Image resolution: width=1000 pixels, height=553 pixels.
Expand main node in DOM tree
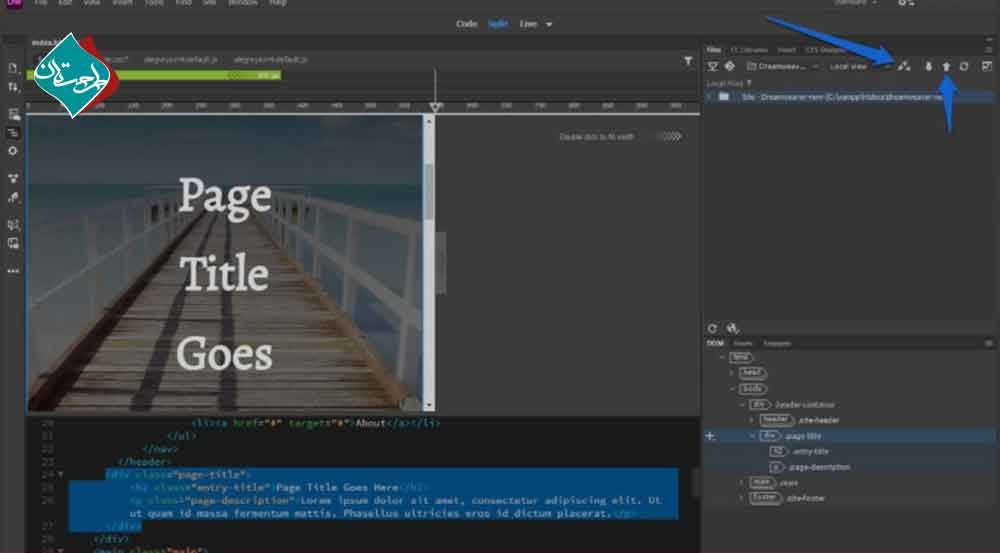coord(742,483)
